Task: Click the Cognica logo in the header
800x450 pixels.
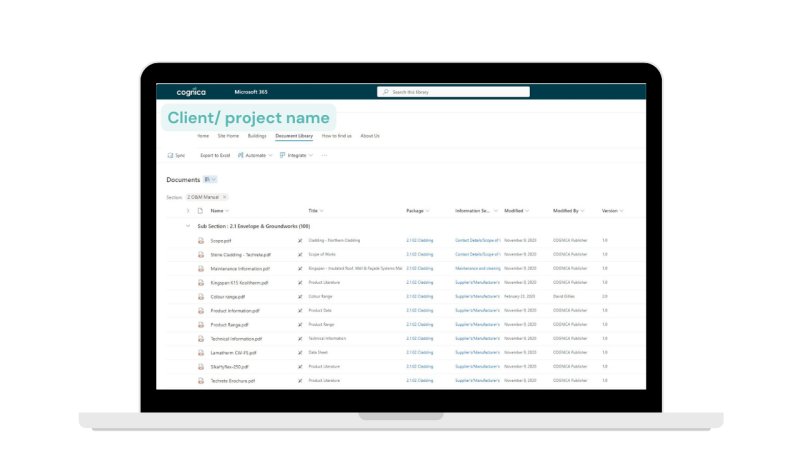Action: tap(191, 92)
